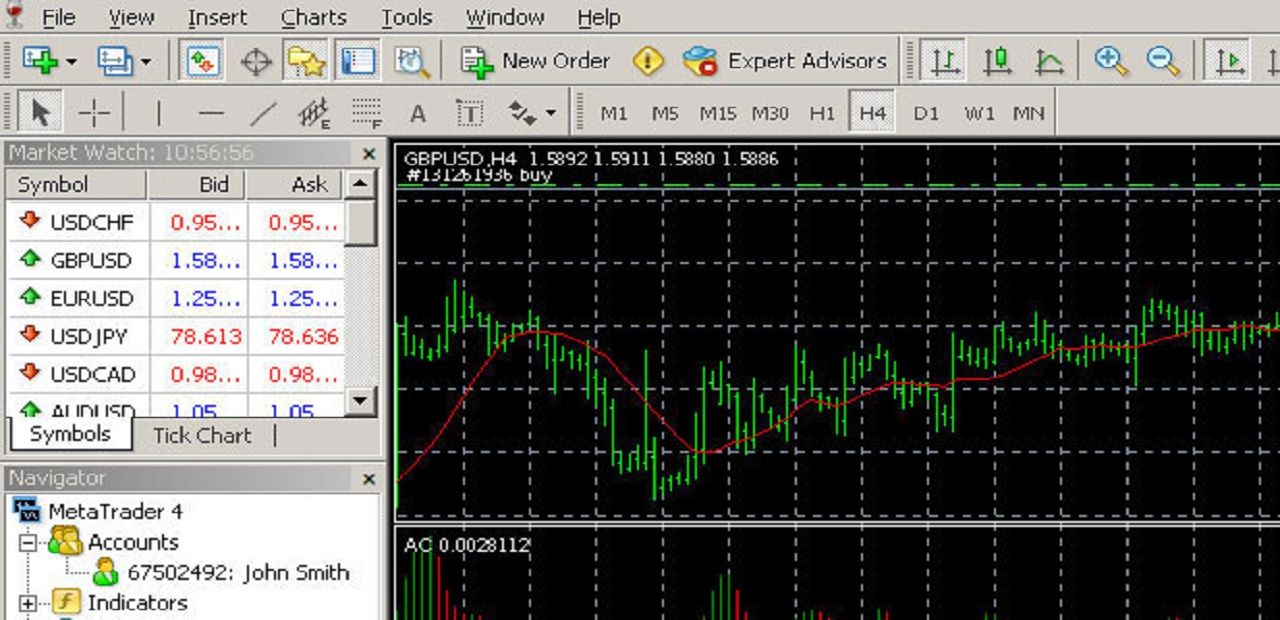1280x620 pixels.
Task: Toggle the Terminal panel button
Action: click(x=357, y=61)
